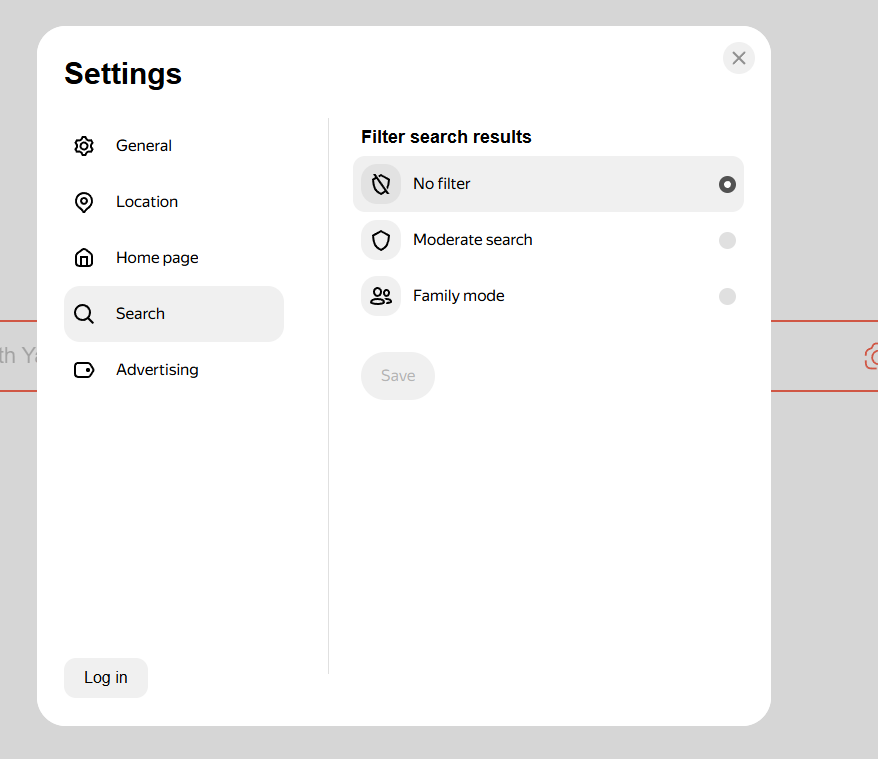This screenshot has height=759, width=878.
Task: Click the Filter search results heading
Action: 446,137
